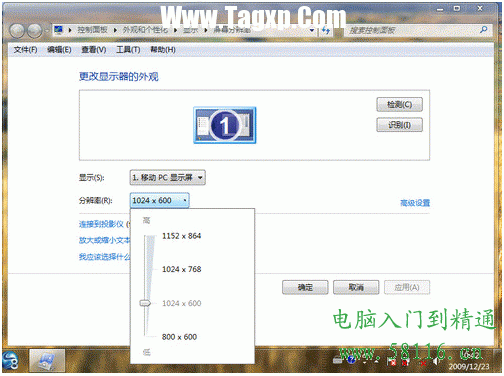Click the refresh icon beside address bar
Screen dimensions: 504x376
pyautogui.click(x=326, y=31)
